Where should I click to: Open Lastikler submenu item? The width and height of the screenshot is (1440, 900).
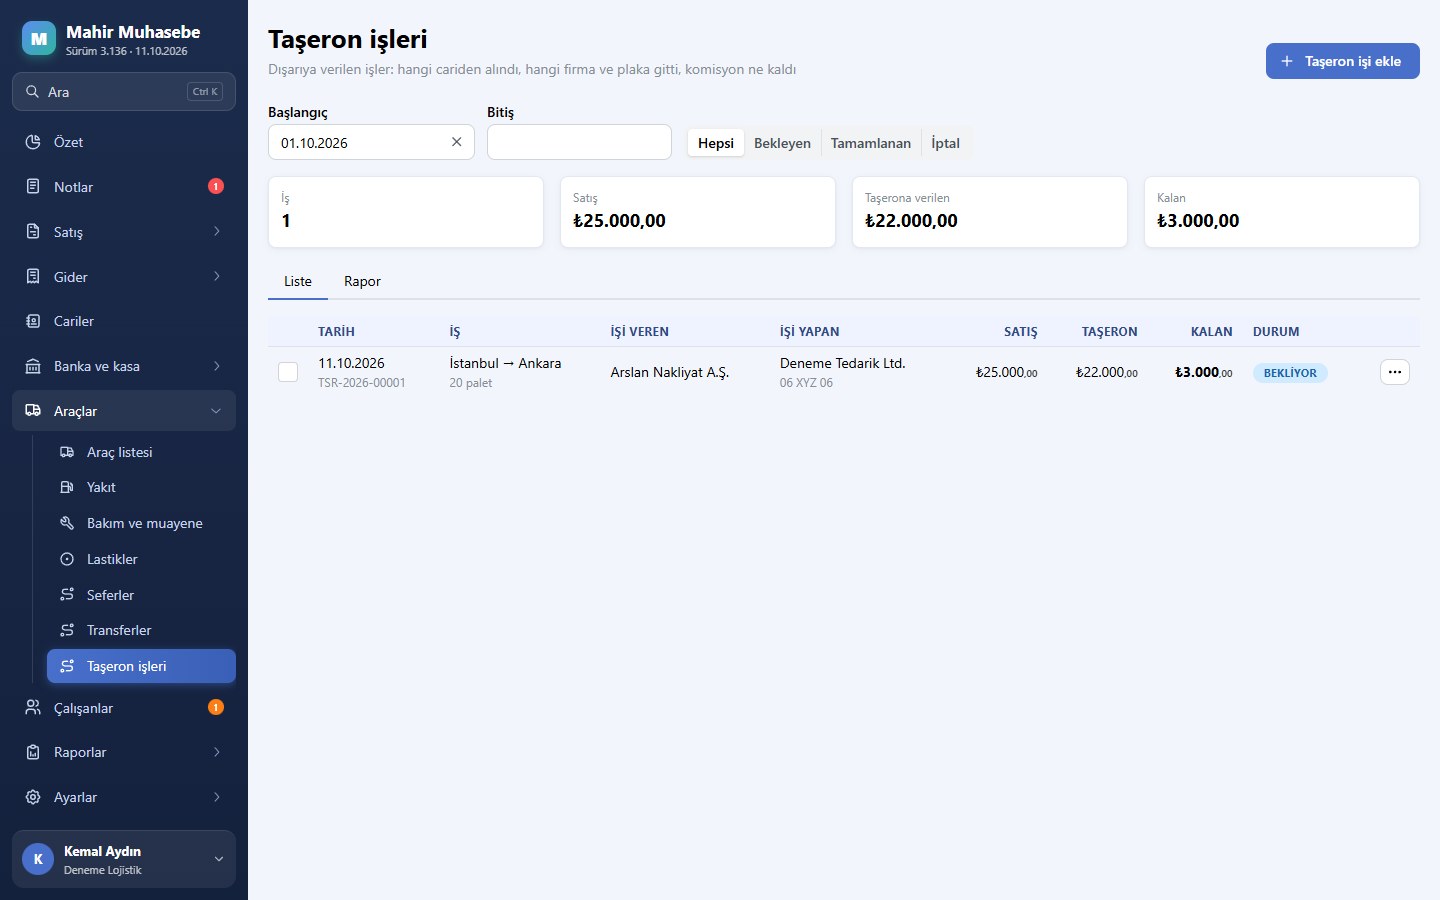coord(141,559)
